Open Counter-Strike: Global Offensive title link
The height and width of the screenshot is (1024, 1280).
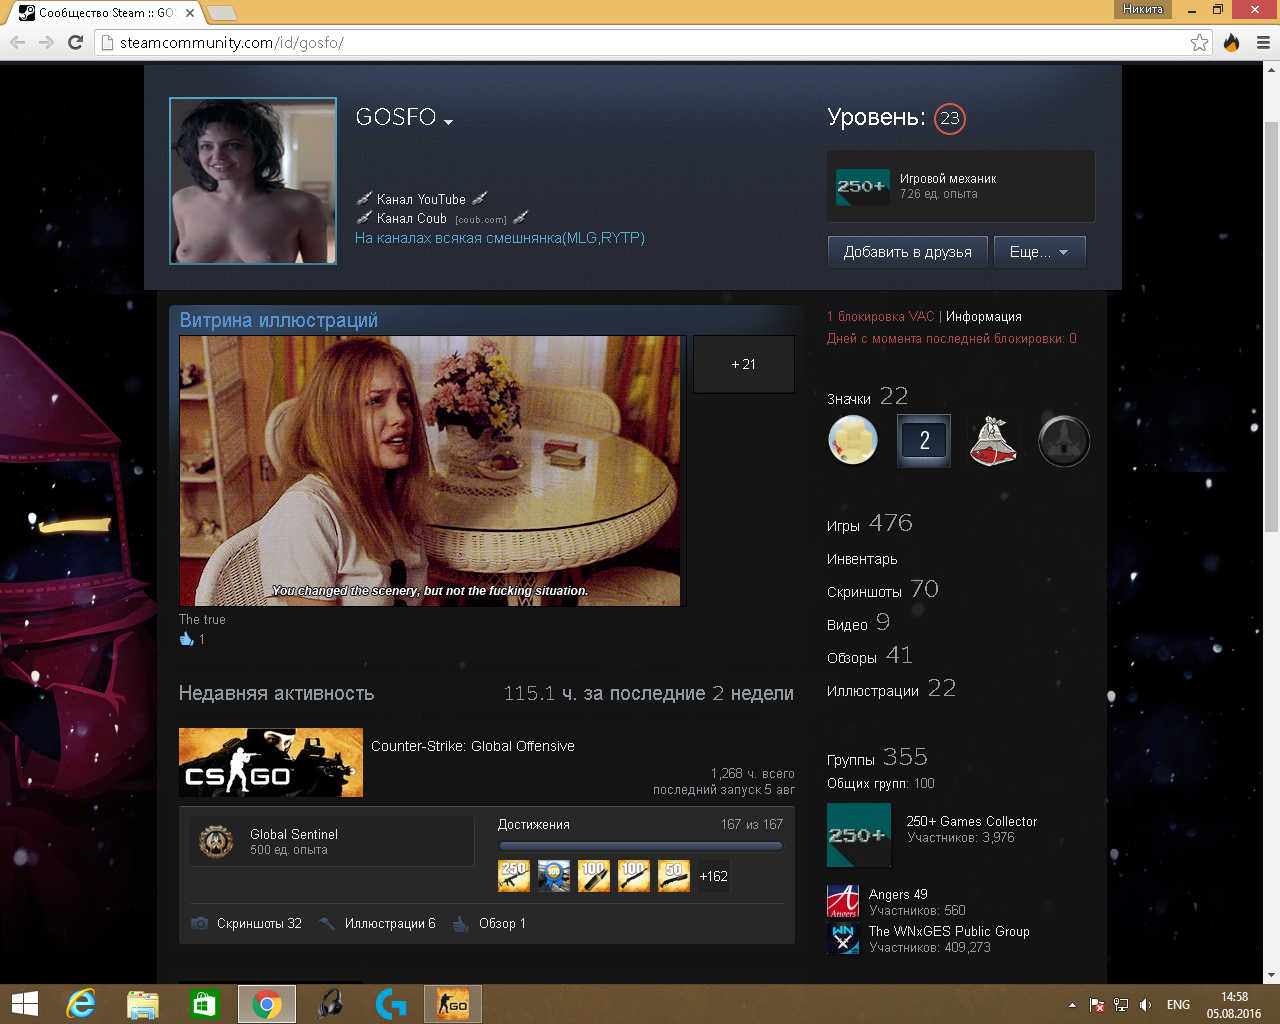pyautogui.click(x=473, y=746)
